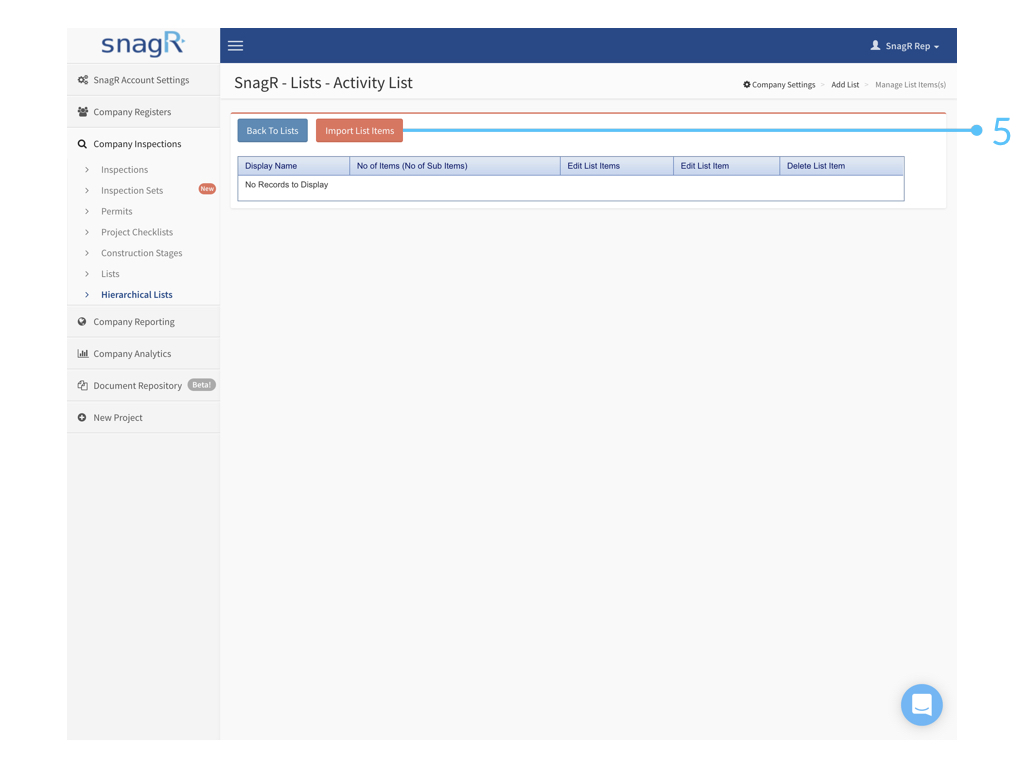Viewport: 1024px width, 768px height.
Task: Select New Project menu item
Action: 143,417
